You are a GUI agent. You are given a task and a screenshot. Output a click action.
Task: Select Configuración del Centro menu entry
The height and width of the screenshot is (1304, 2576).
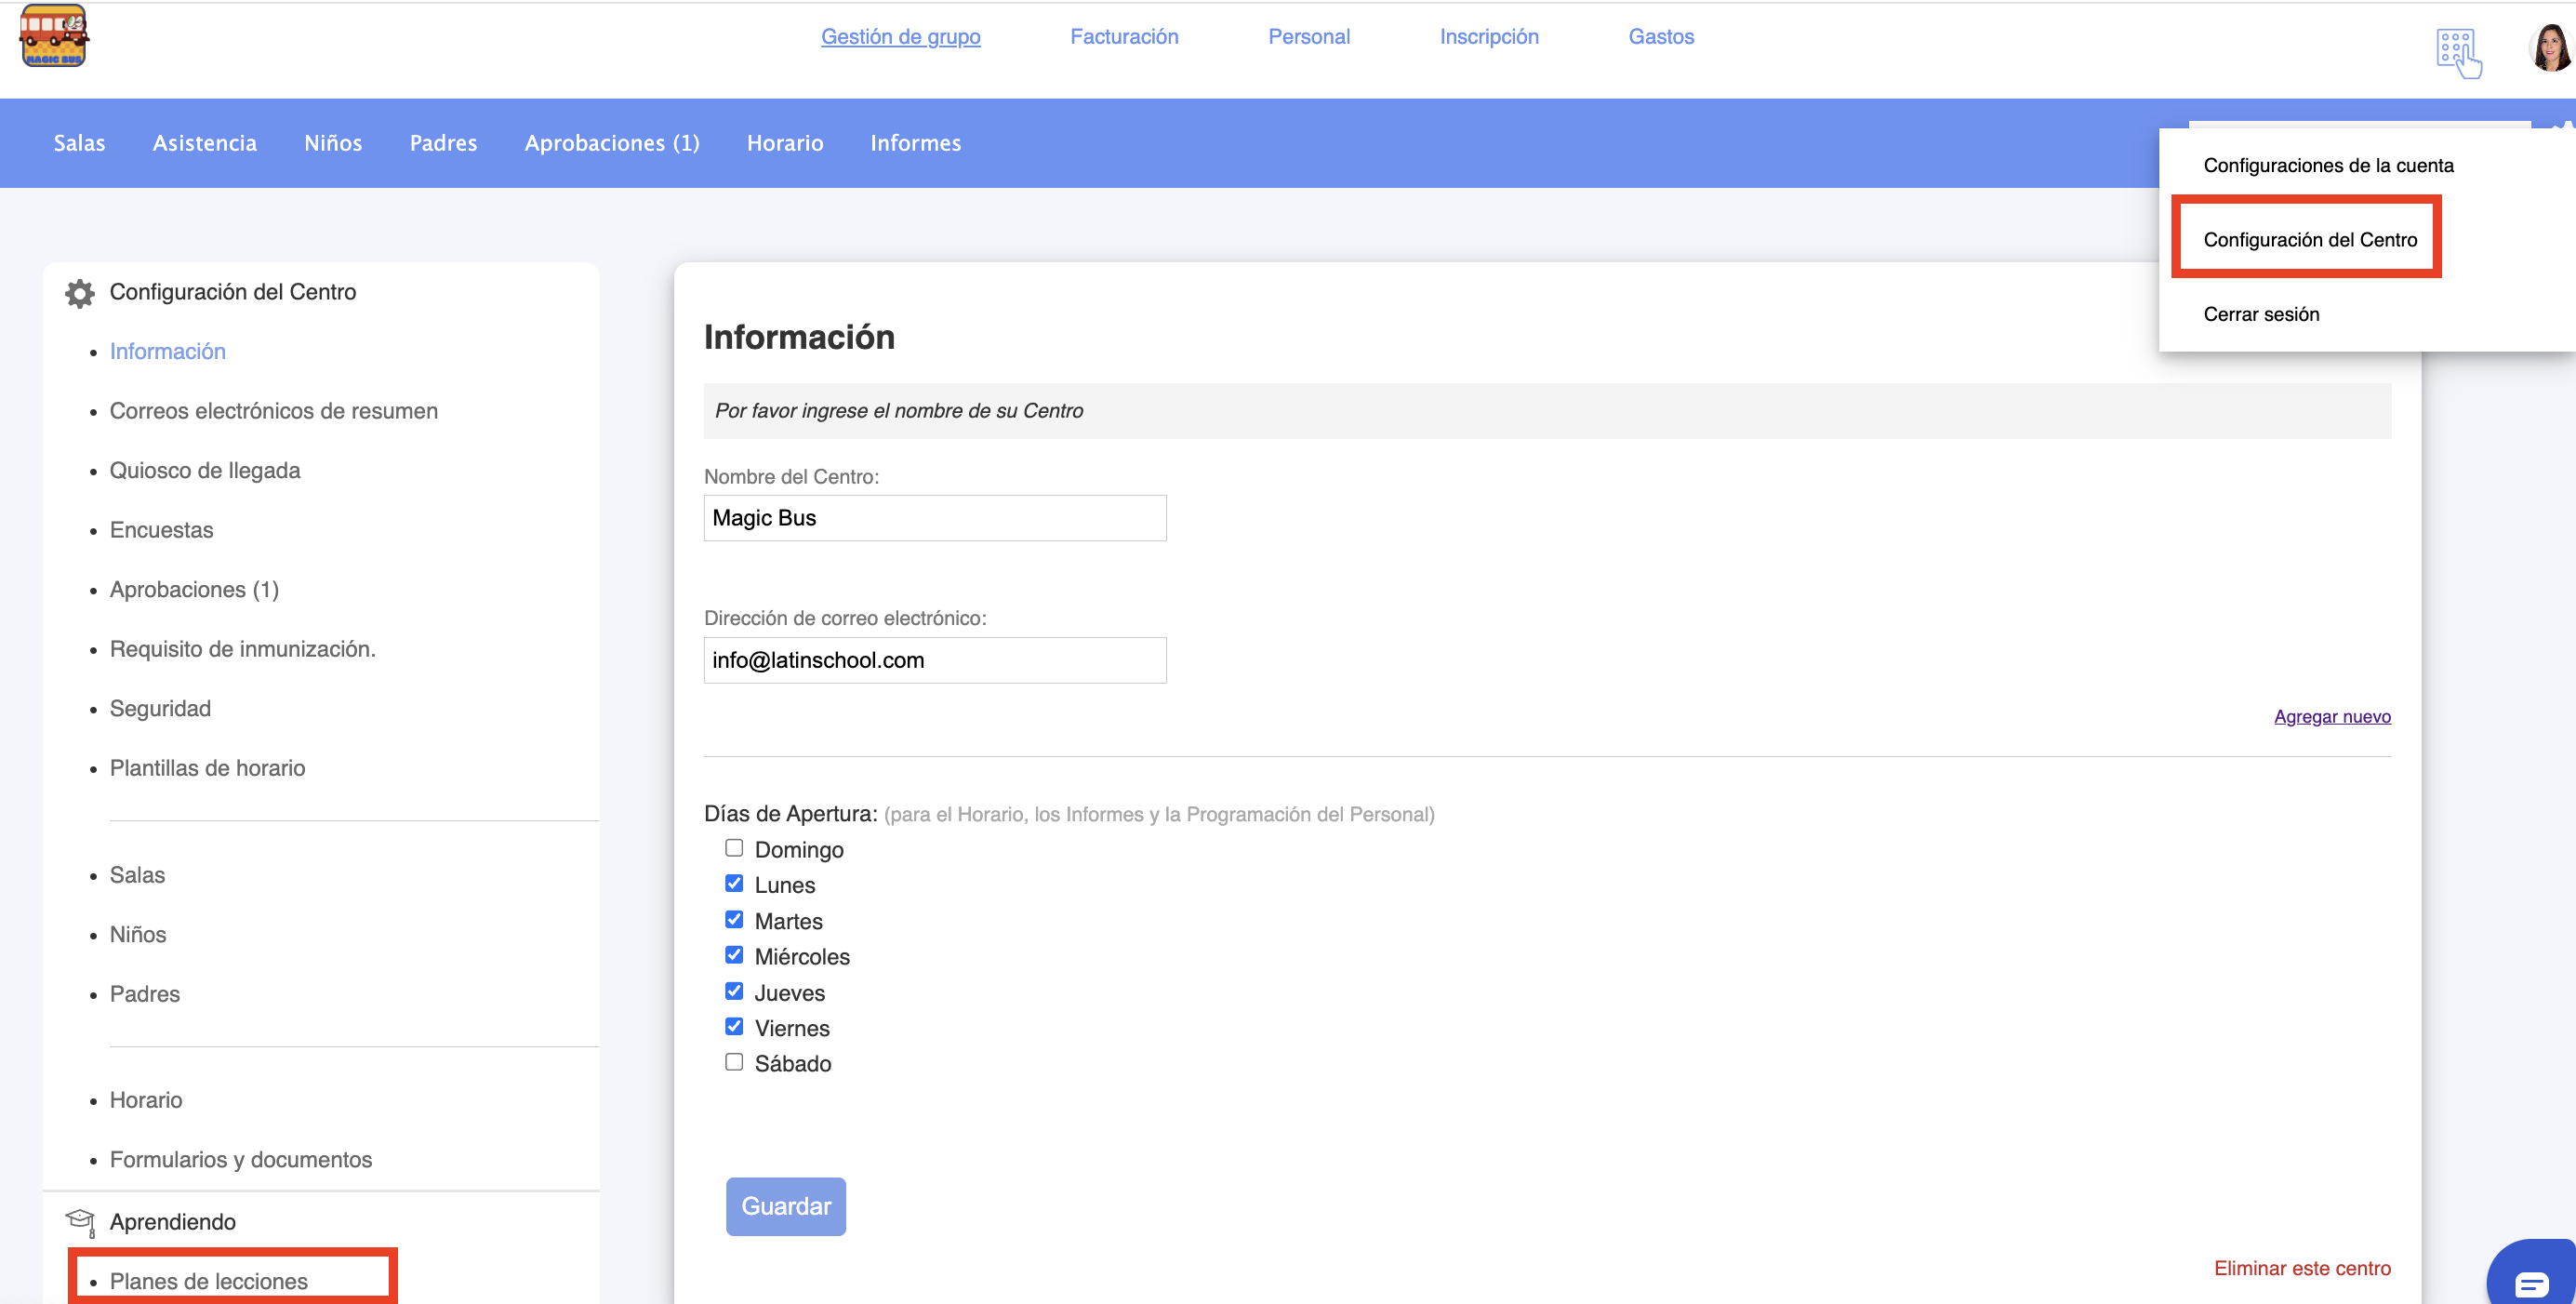click(2309, 240)
